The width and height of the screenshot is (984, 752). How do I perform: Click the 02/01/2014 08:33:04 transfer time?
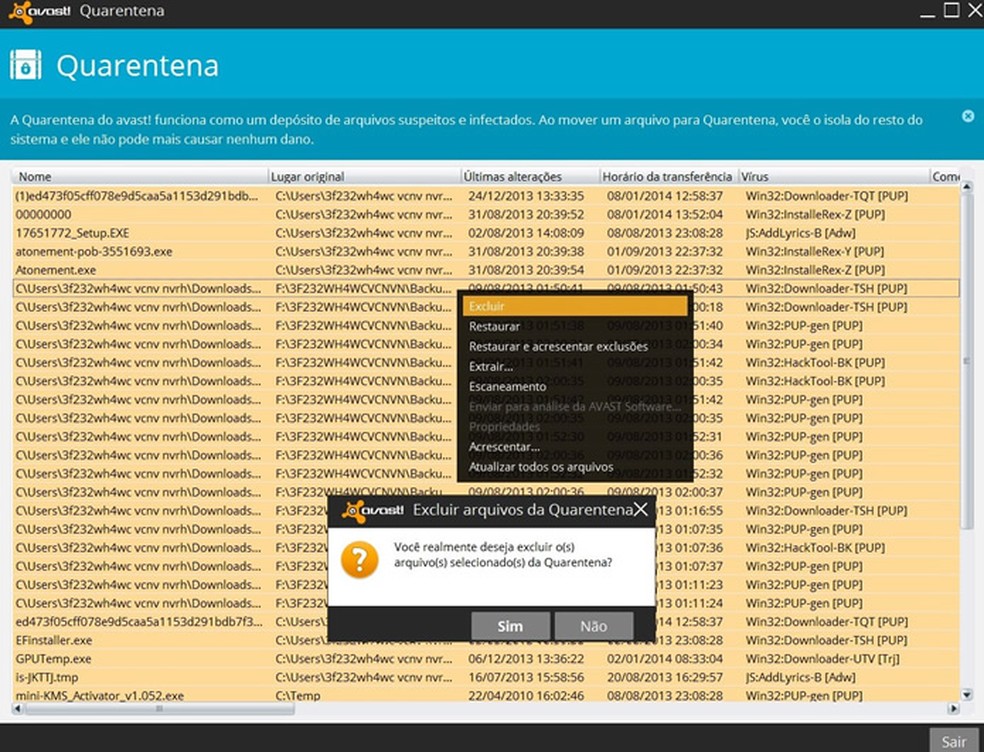[665, 658]
